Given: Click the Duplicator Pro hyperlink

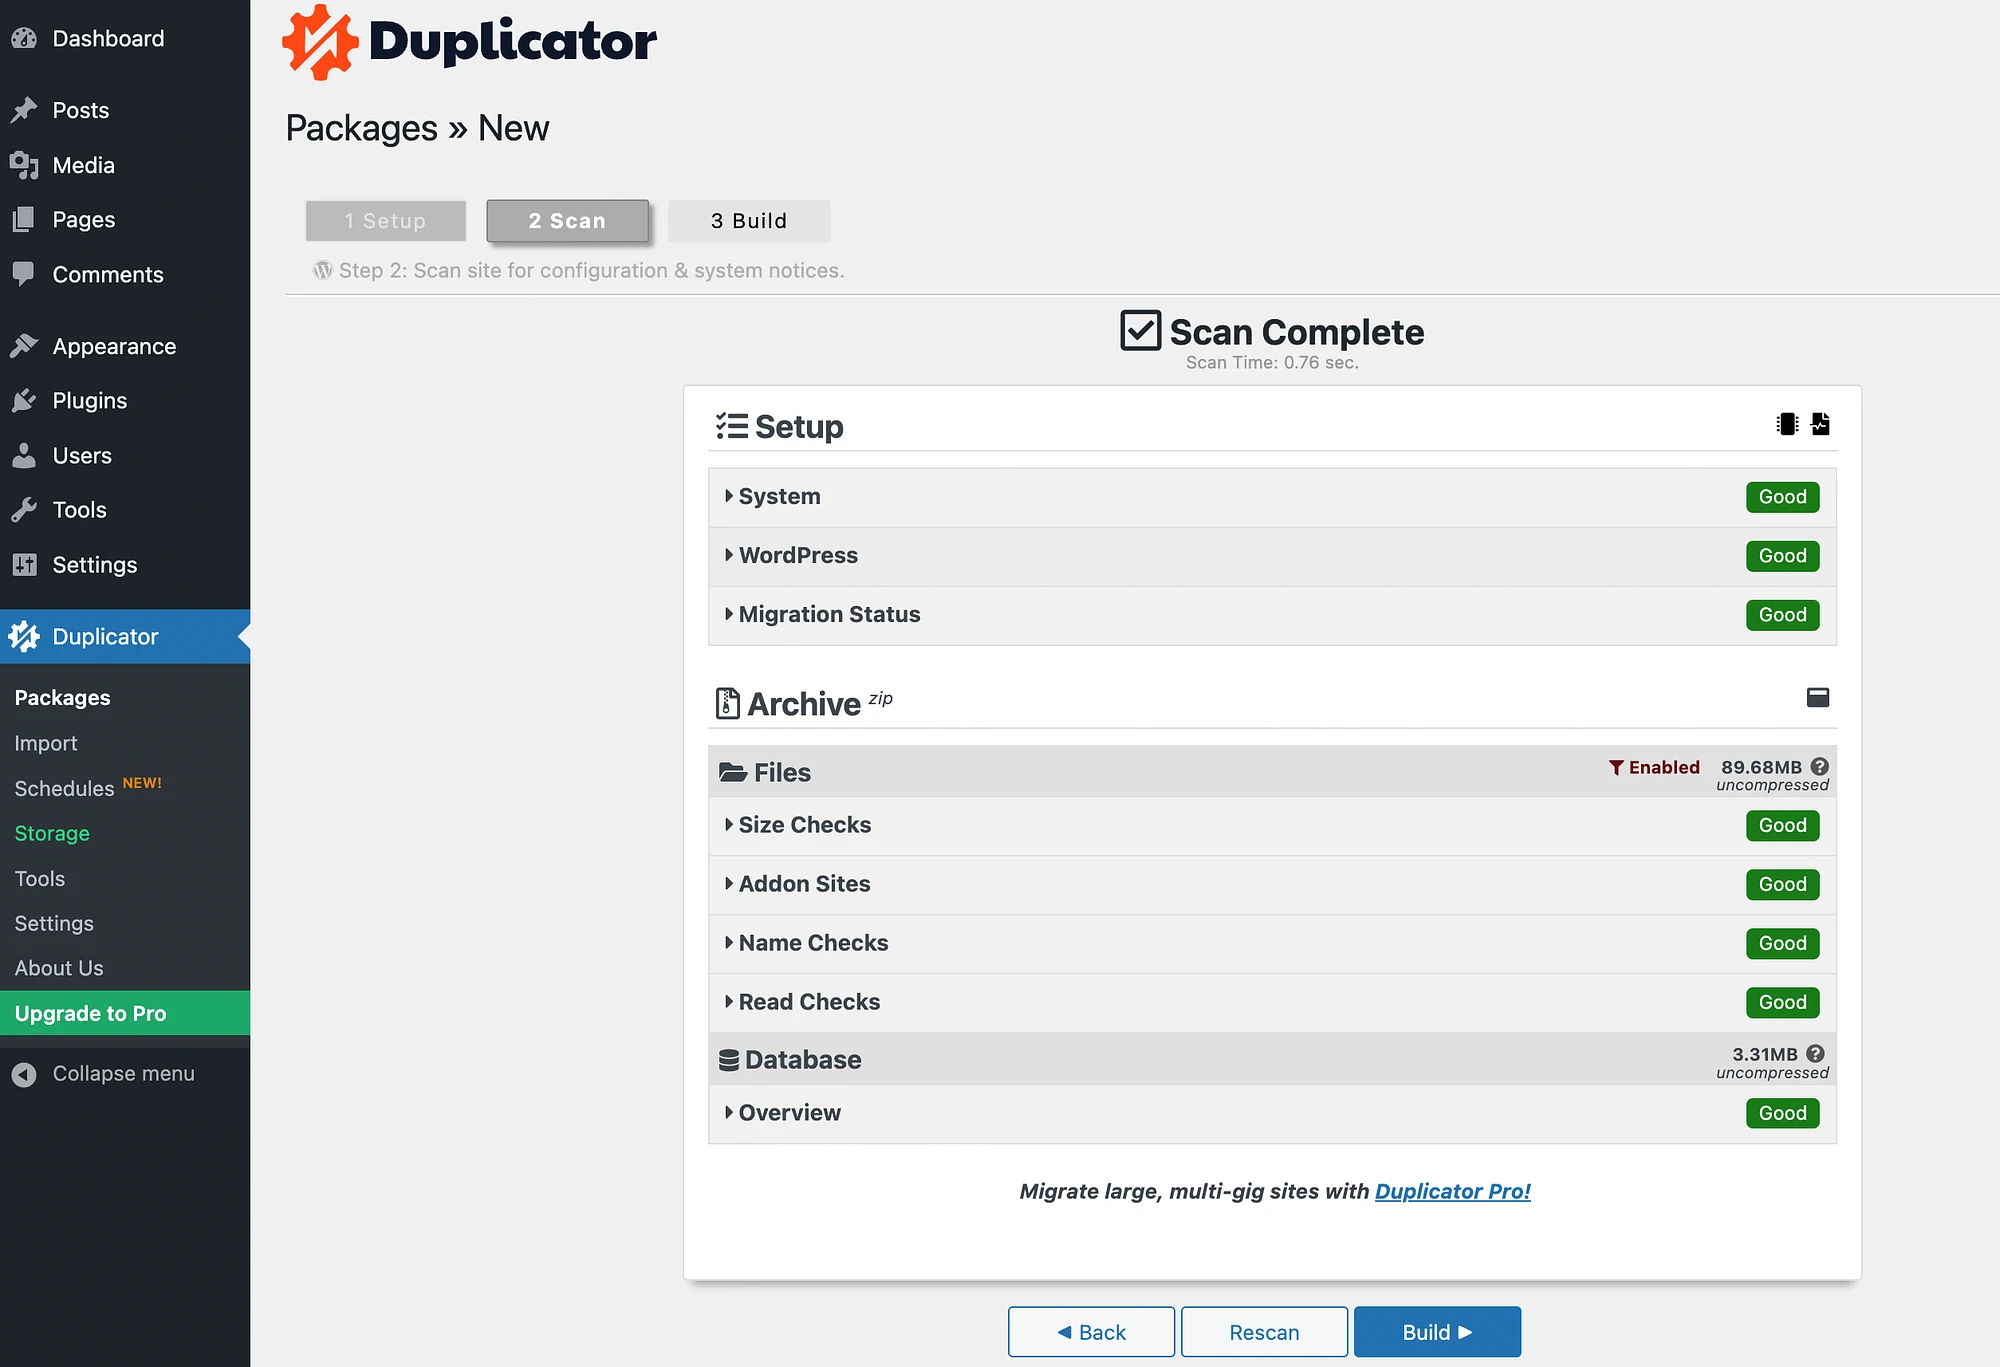Looking at the screenshot, I should [1453, 1191].
